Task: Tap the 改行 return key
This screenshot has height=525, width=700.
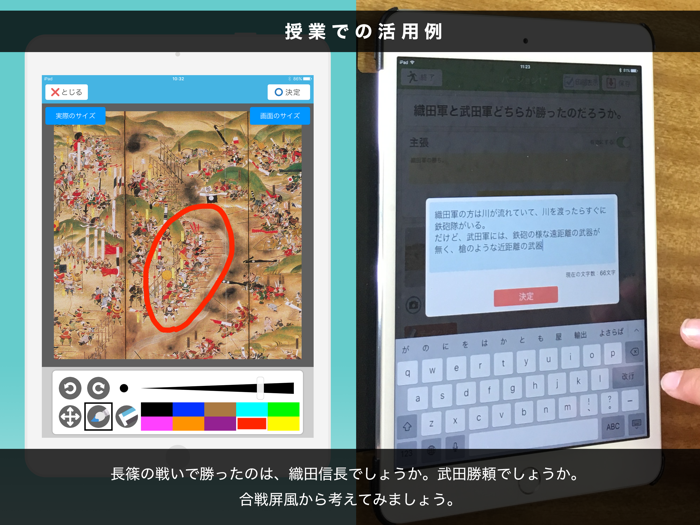Action: pos(628,376)
